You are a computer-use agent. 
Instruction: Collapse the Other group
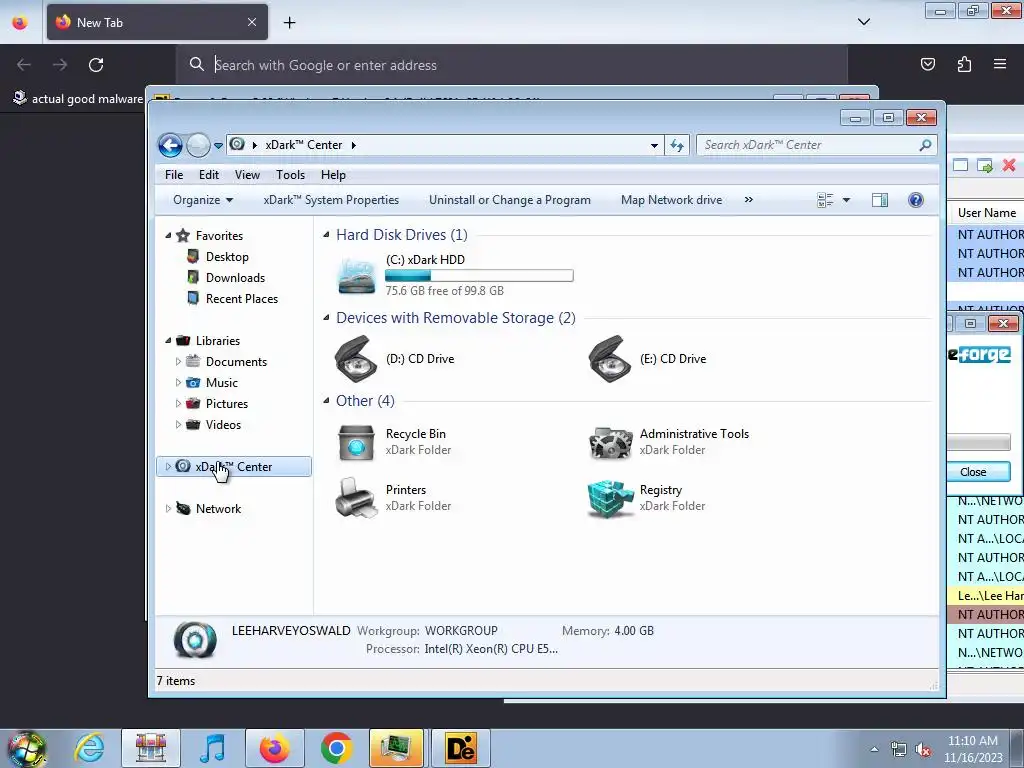tap(326, 400)
